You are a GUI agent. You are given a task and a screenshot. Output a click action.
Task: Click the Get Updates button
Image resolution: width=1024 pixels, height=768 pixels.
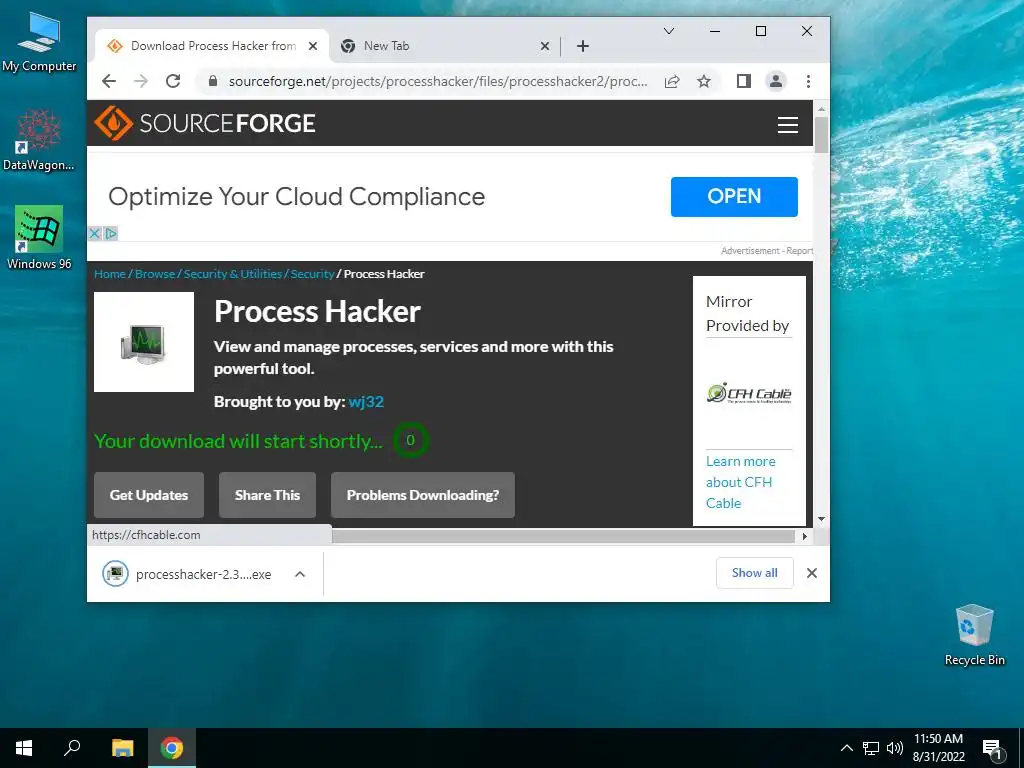[149, 495]
